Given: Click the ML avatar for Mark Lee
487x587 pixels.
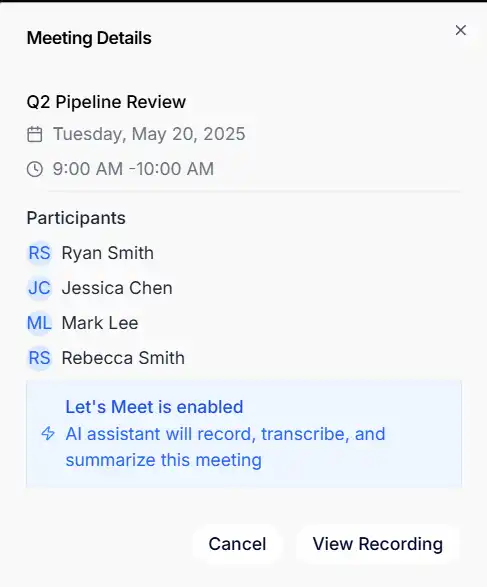Looking at the screenshot, I should [39, 323].
